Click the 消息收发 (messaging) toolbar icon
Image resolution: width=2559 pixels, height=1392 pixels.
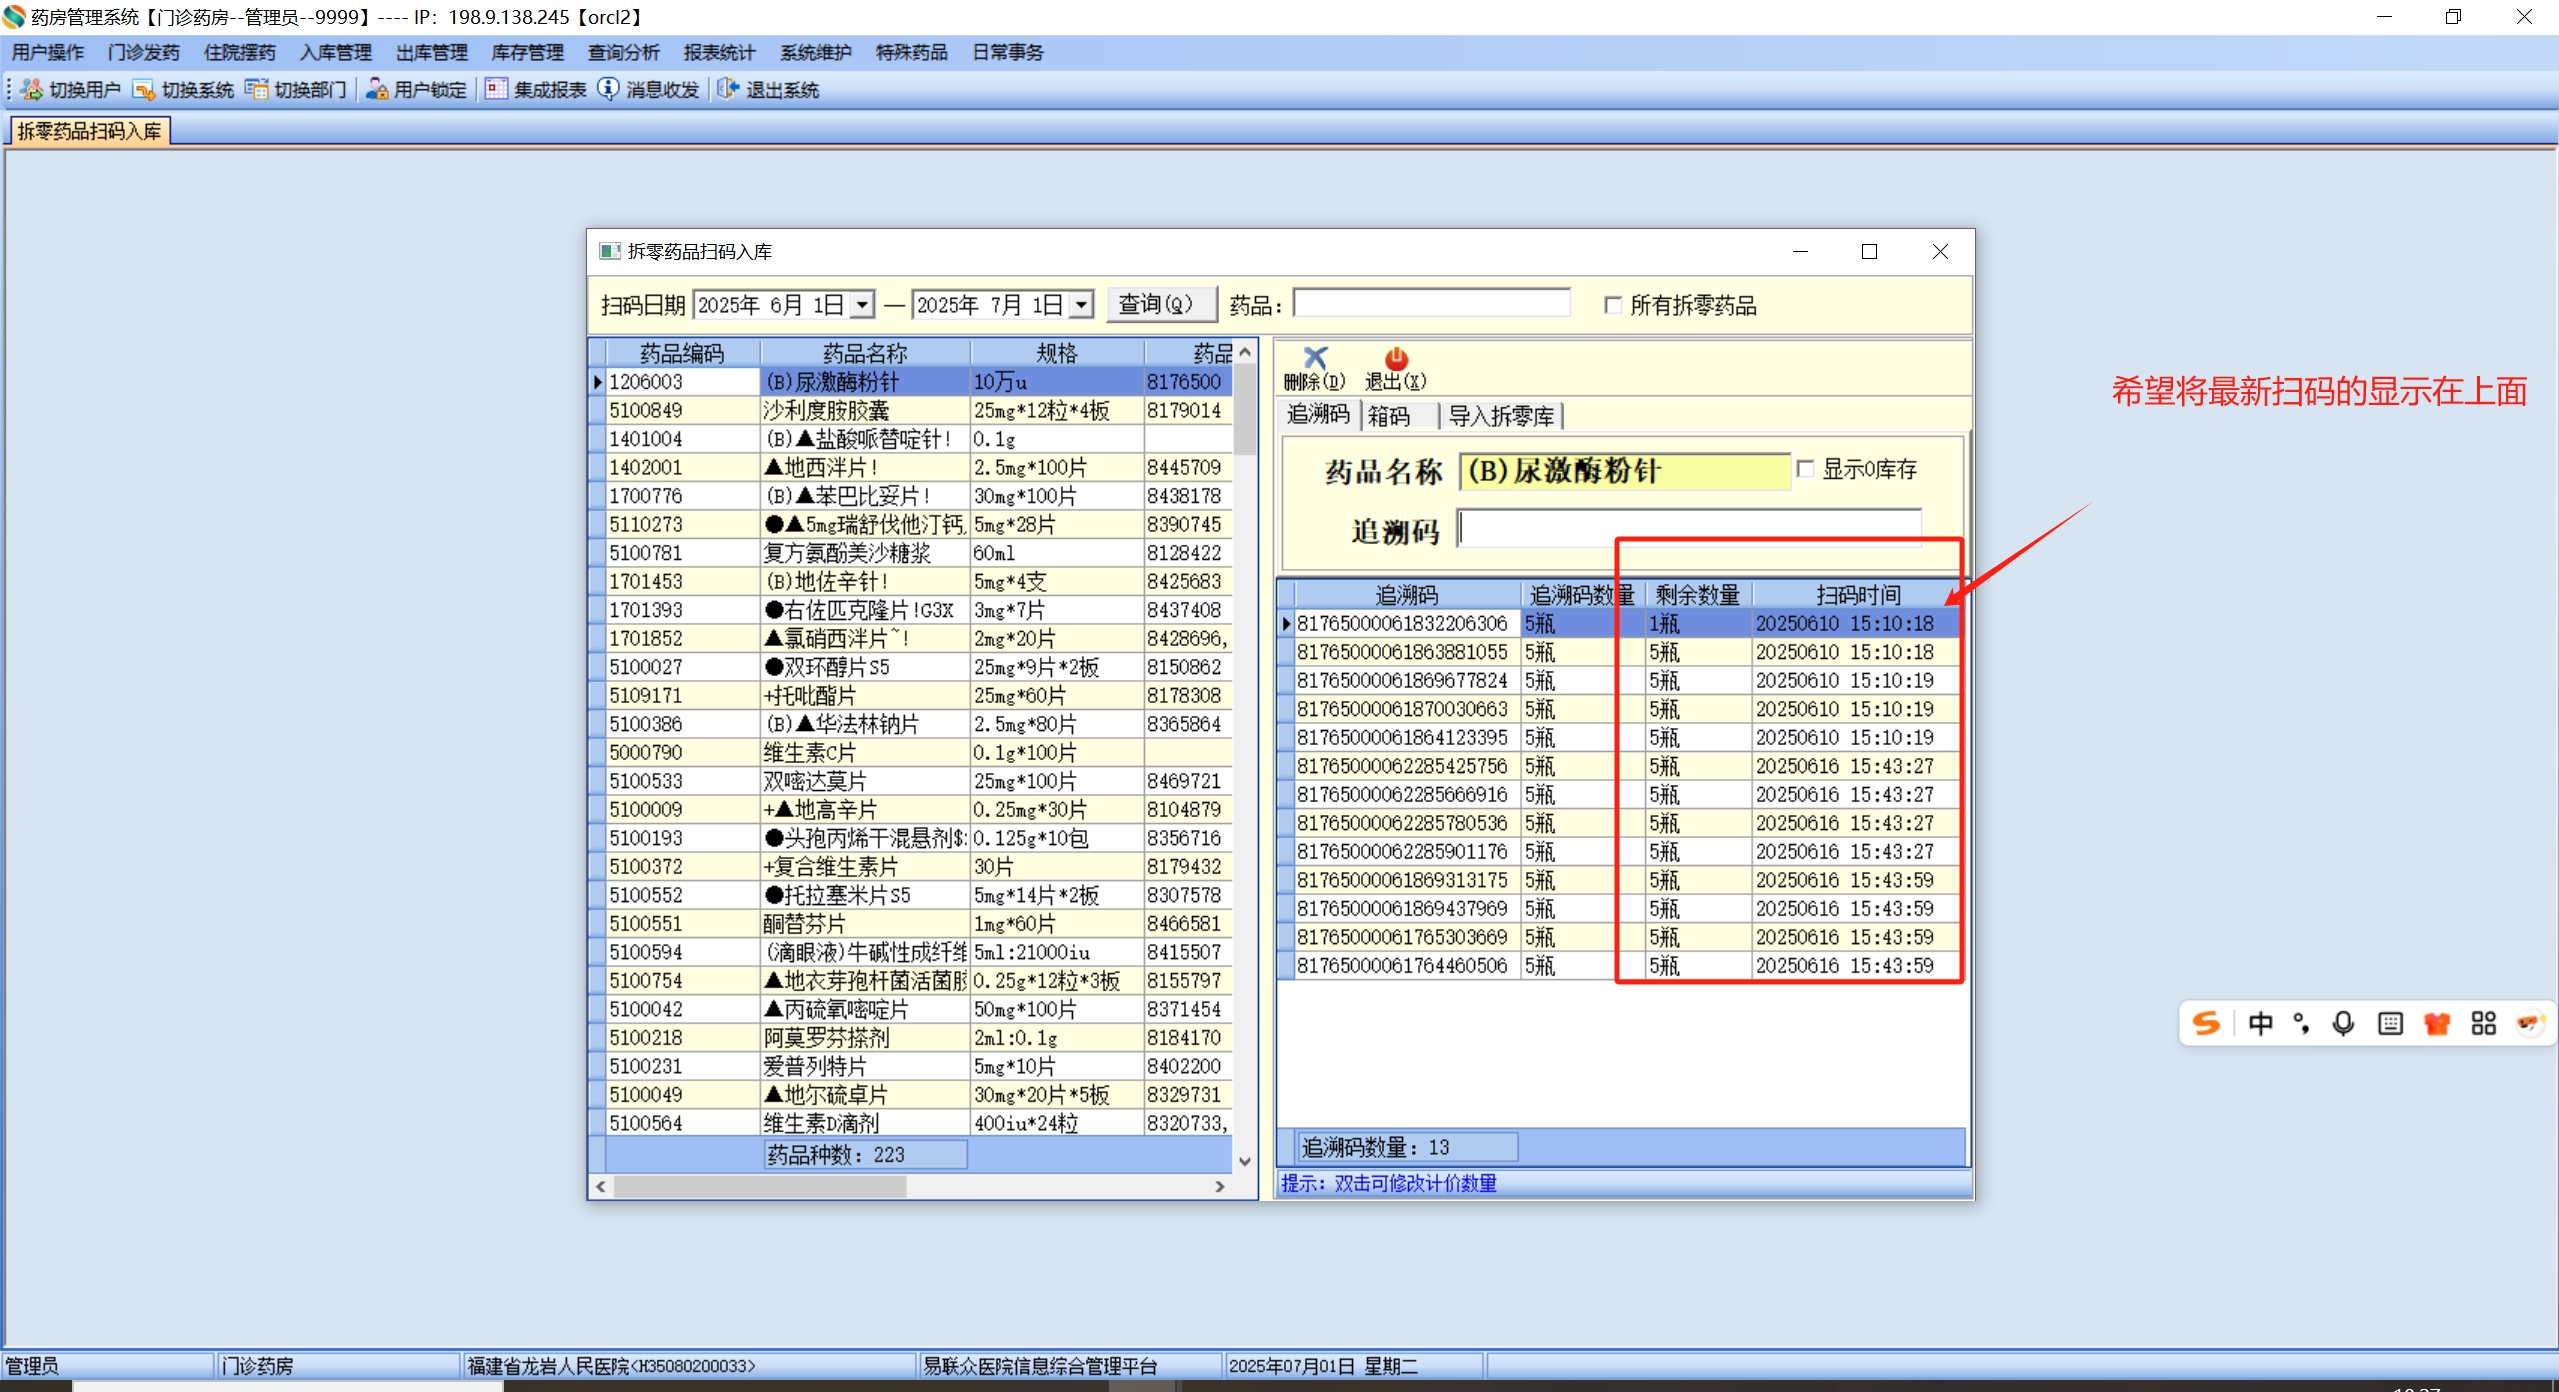[x=608, y=90]
